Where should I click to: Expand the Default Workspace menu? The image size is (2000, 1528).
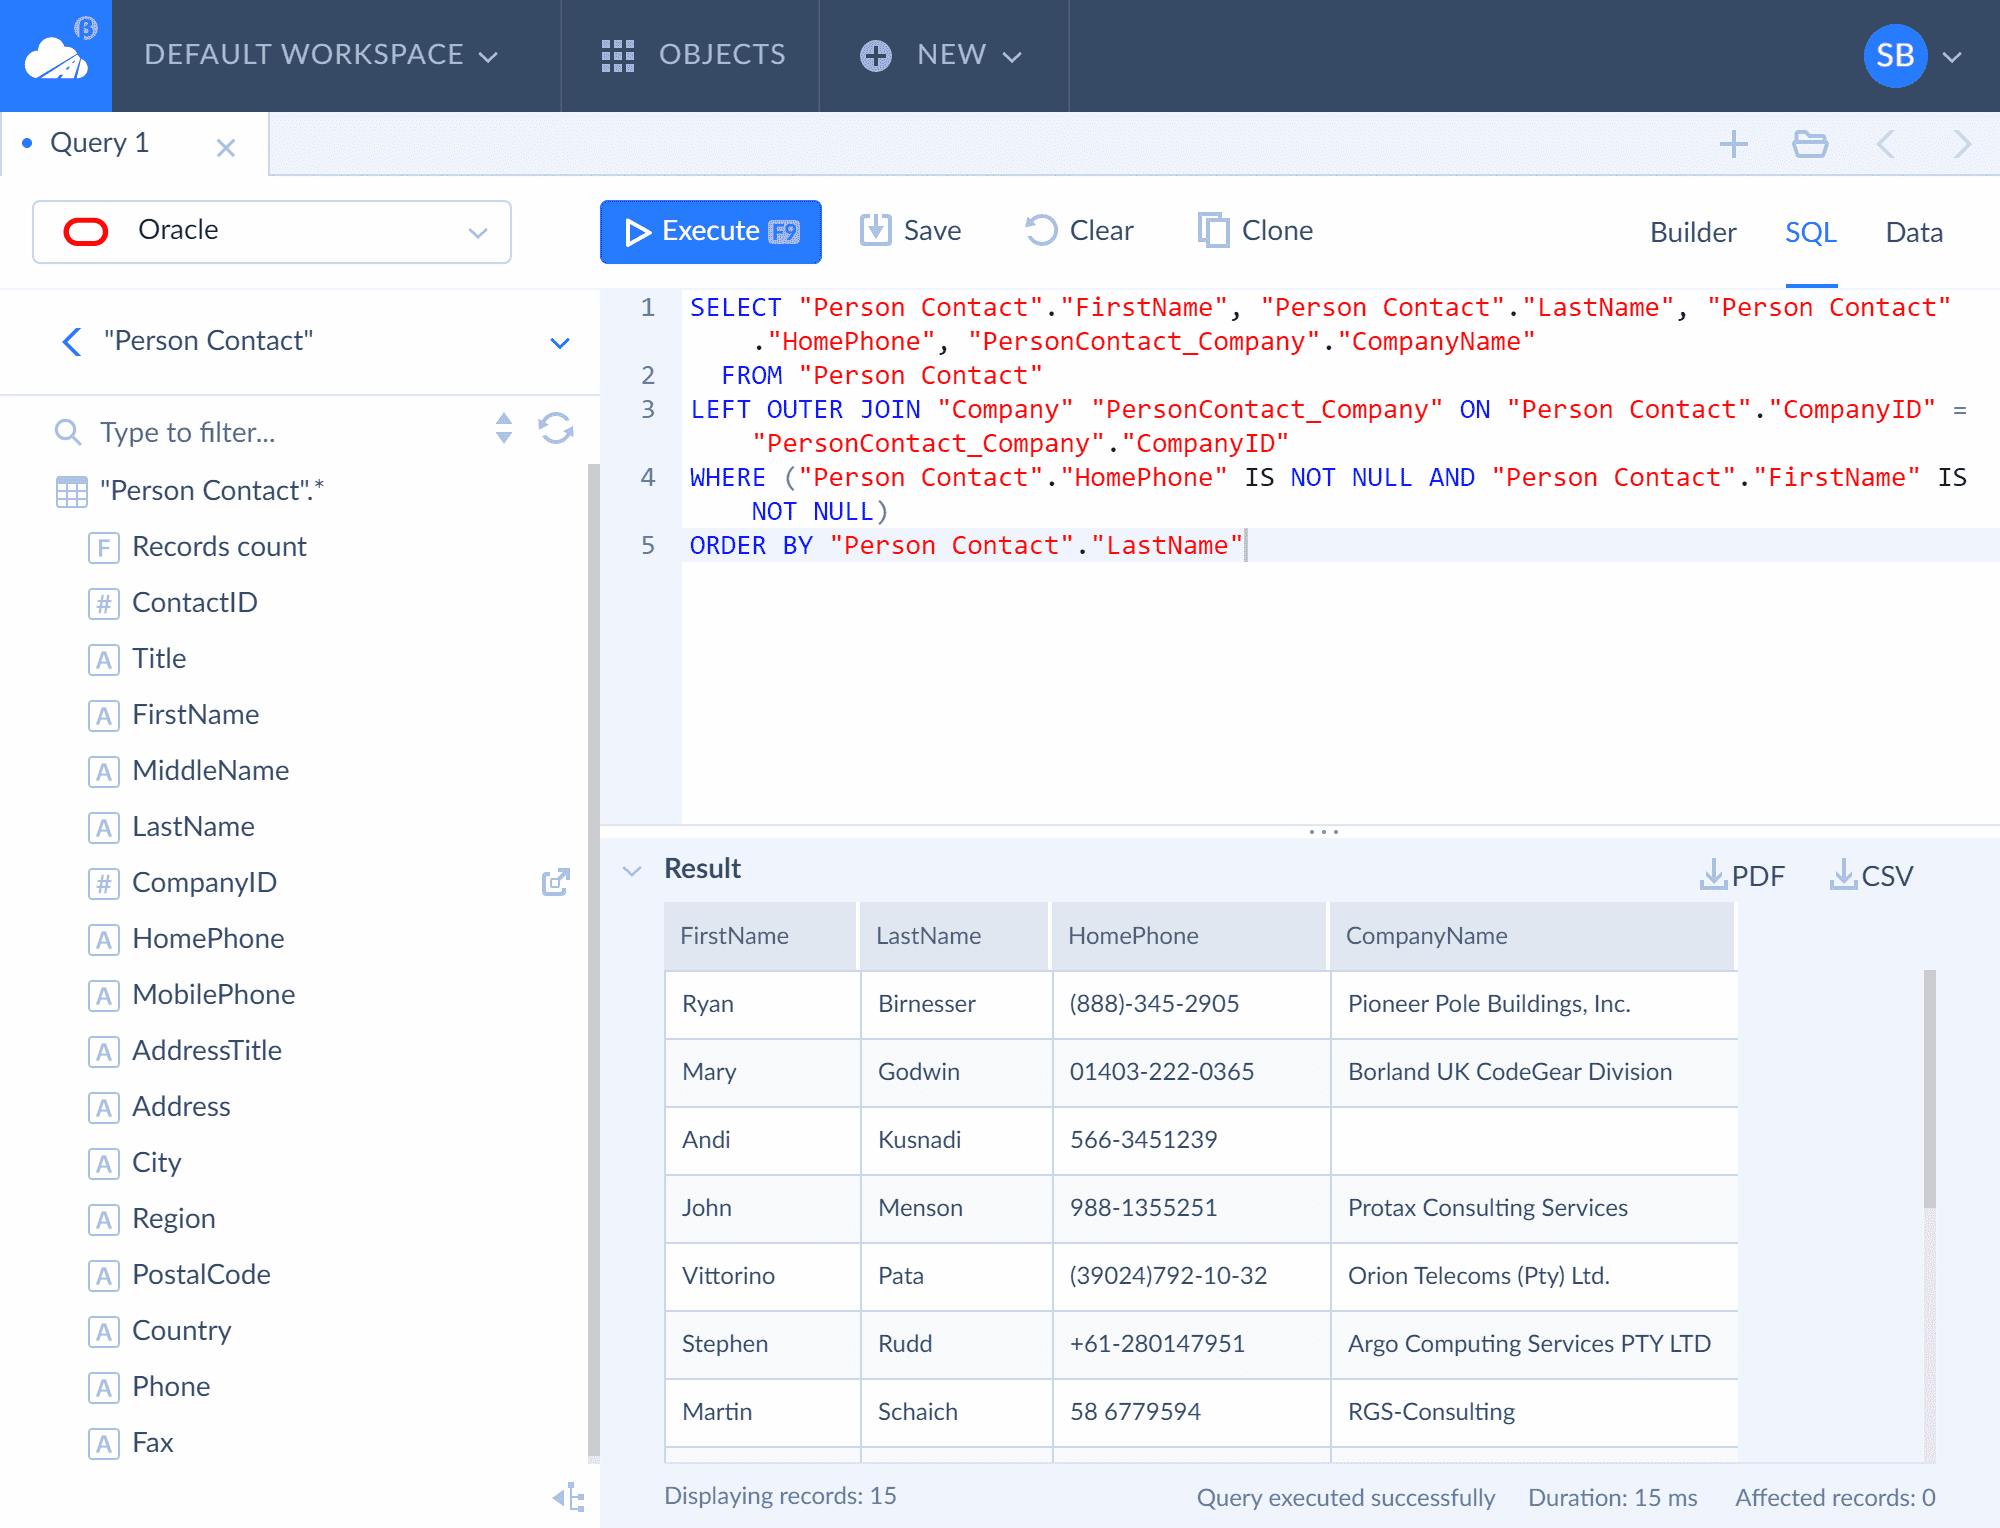(320, 55)
